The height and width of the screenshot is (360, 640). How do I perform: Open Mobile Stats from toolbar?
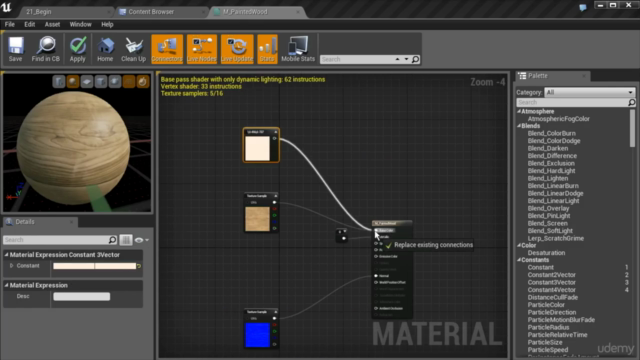tap(298, 49)
